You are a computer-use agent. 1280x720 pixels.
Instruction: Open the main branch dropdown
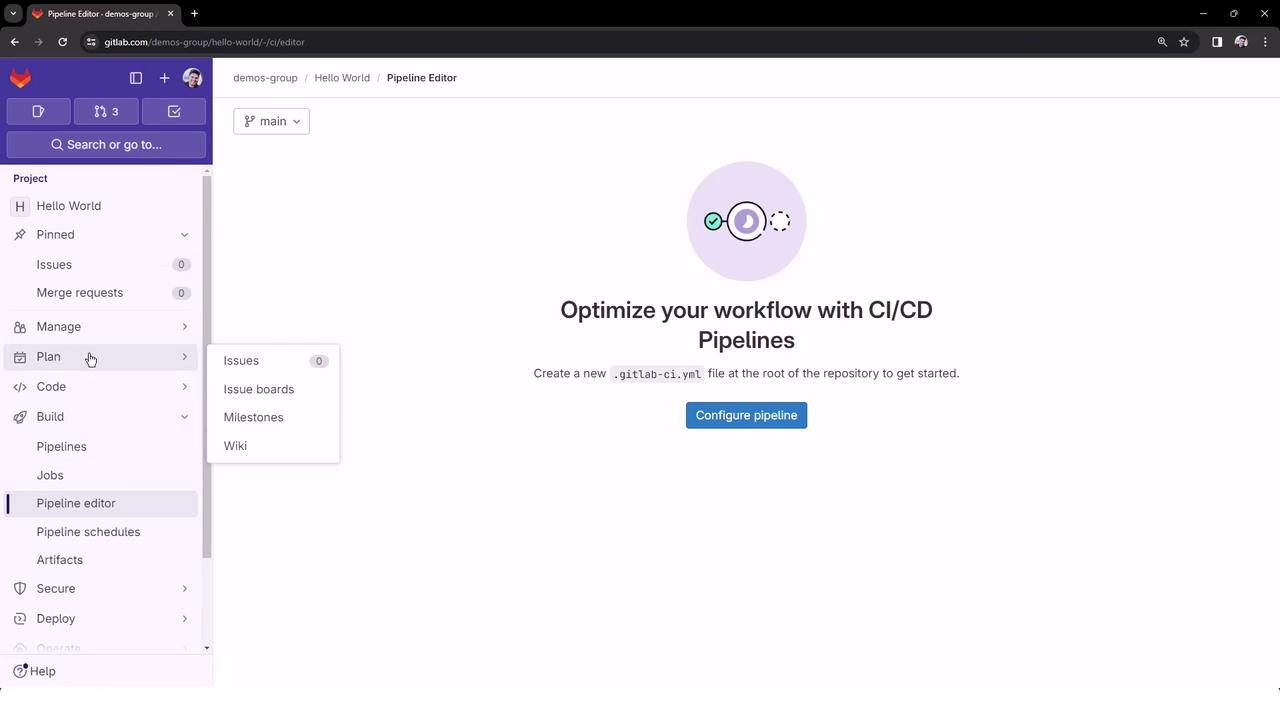[271, 122]
